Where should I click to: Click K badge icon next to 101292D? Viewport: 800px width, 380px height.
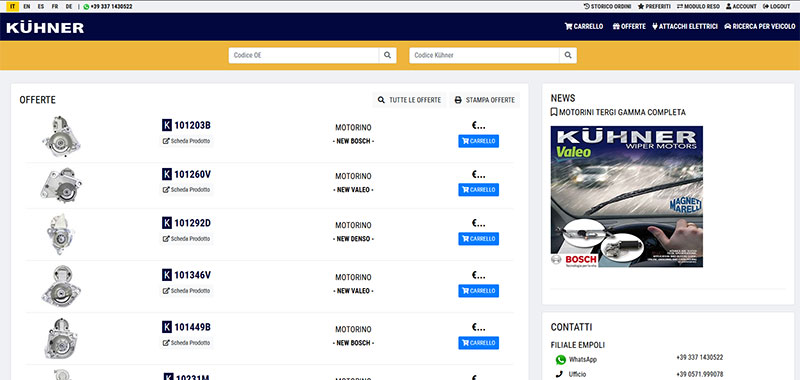coord(167,223)
